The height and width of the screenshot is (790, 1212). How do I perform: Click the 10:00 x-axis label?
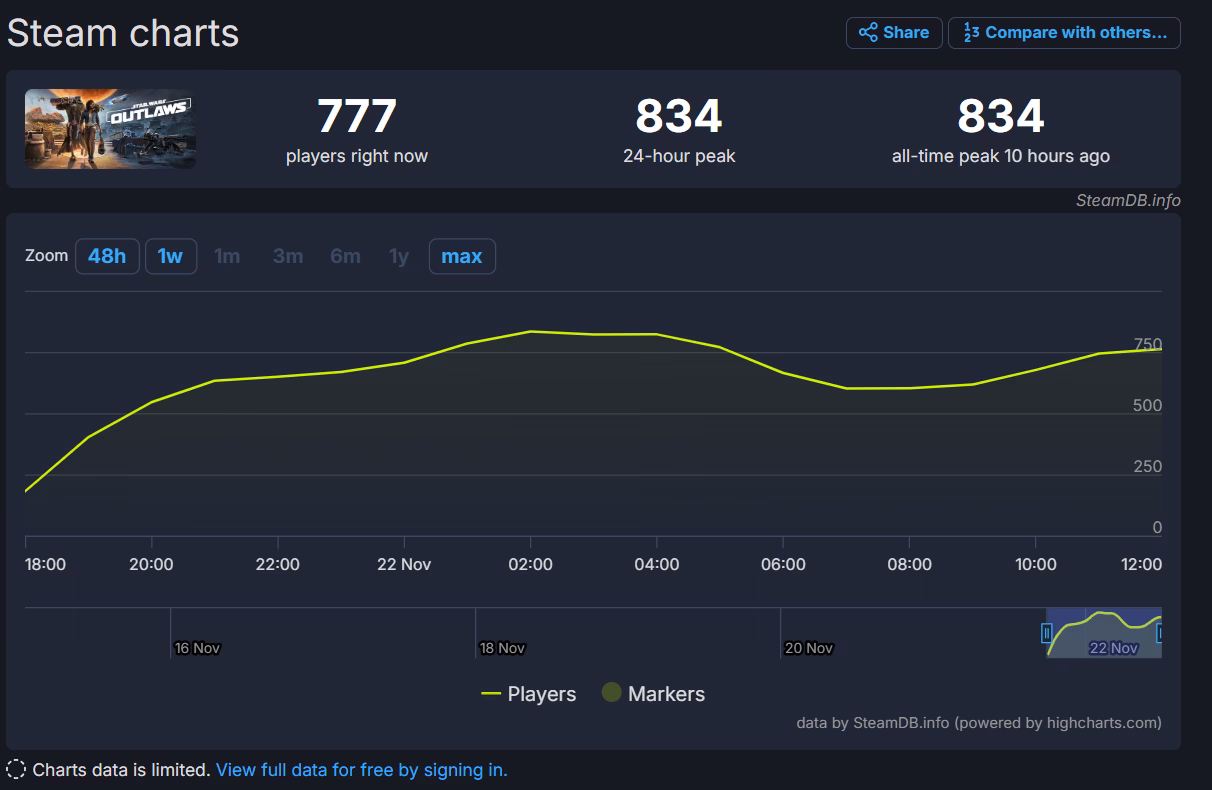coord(1036,564)
